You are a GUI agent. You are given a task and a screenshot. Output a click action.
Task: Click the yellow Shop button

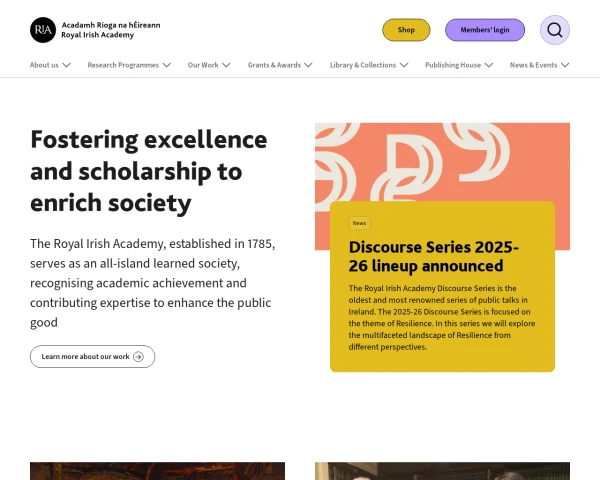coord(406,30)
